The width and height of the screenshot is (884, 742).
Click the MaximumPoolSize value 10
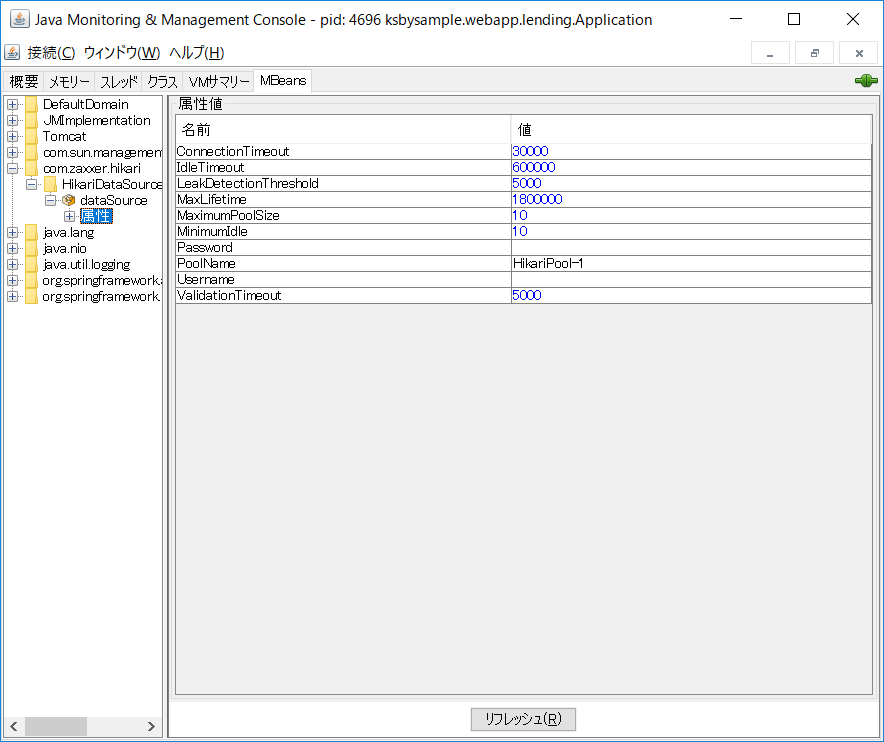point(520,215)
